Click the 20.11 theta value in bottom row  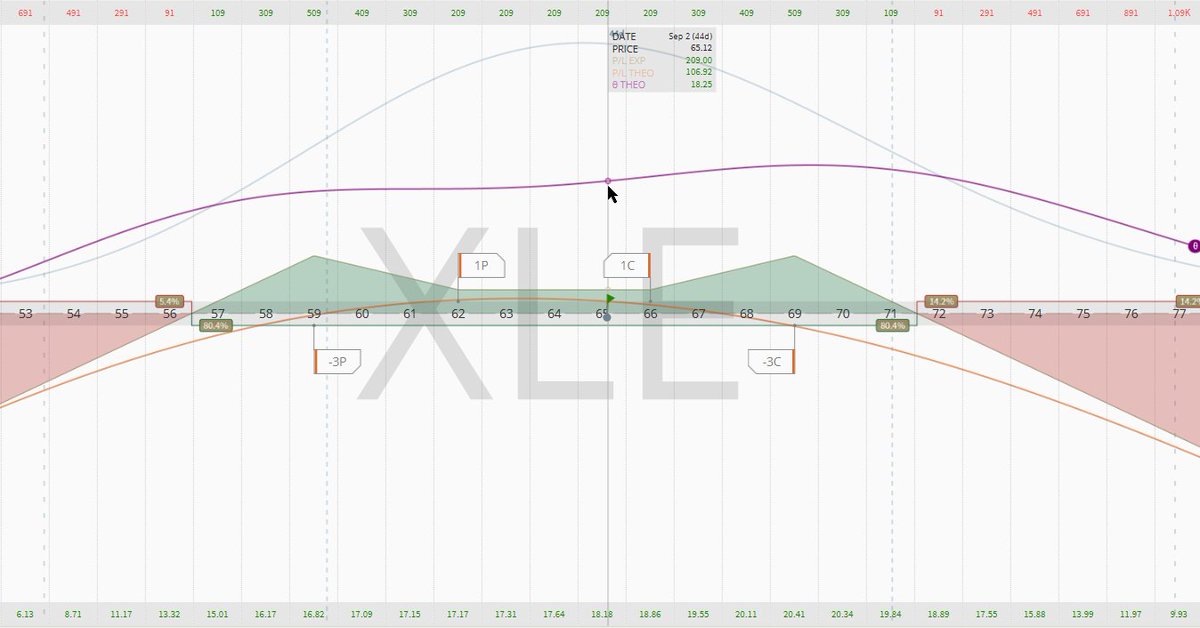click(747, 614)
